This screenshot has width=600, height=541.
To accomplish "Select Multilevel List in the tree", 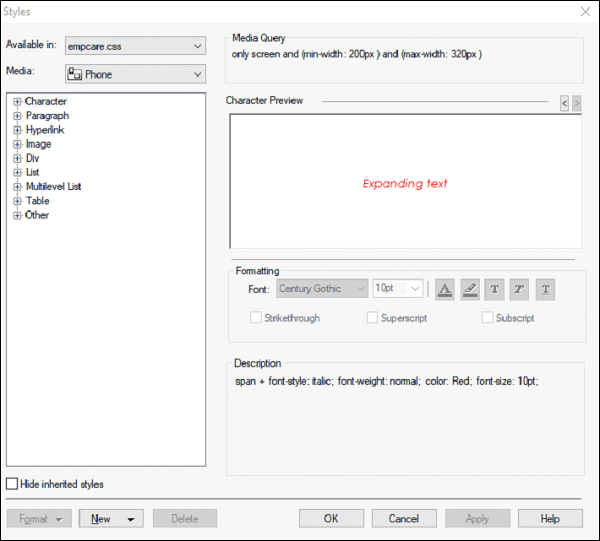I will tap(53, 187).
